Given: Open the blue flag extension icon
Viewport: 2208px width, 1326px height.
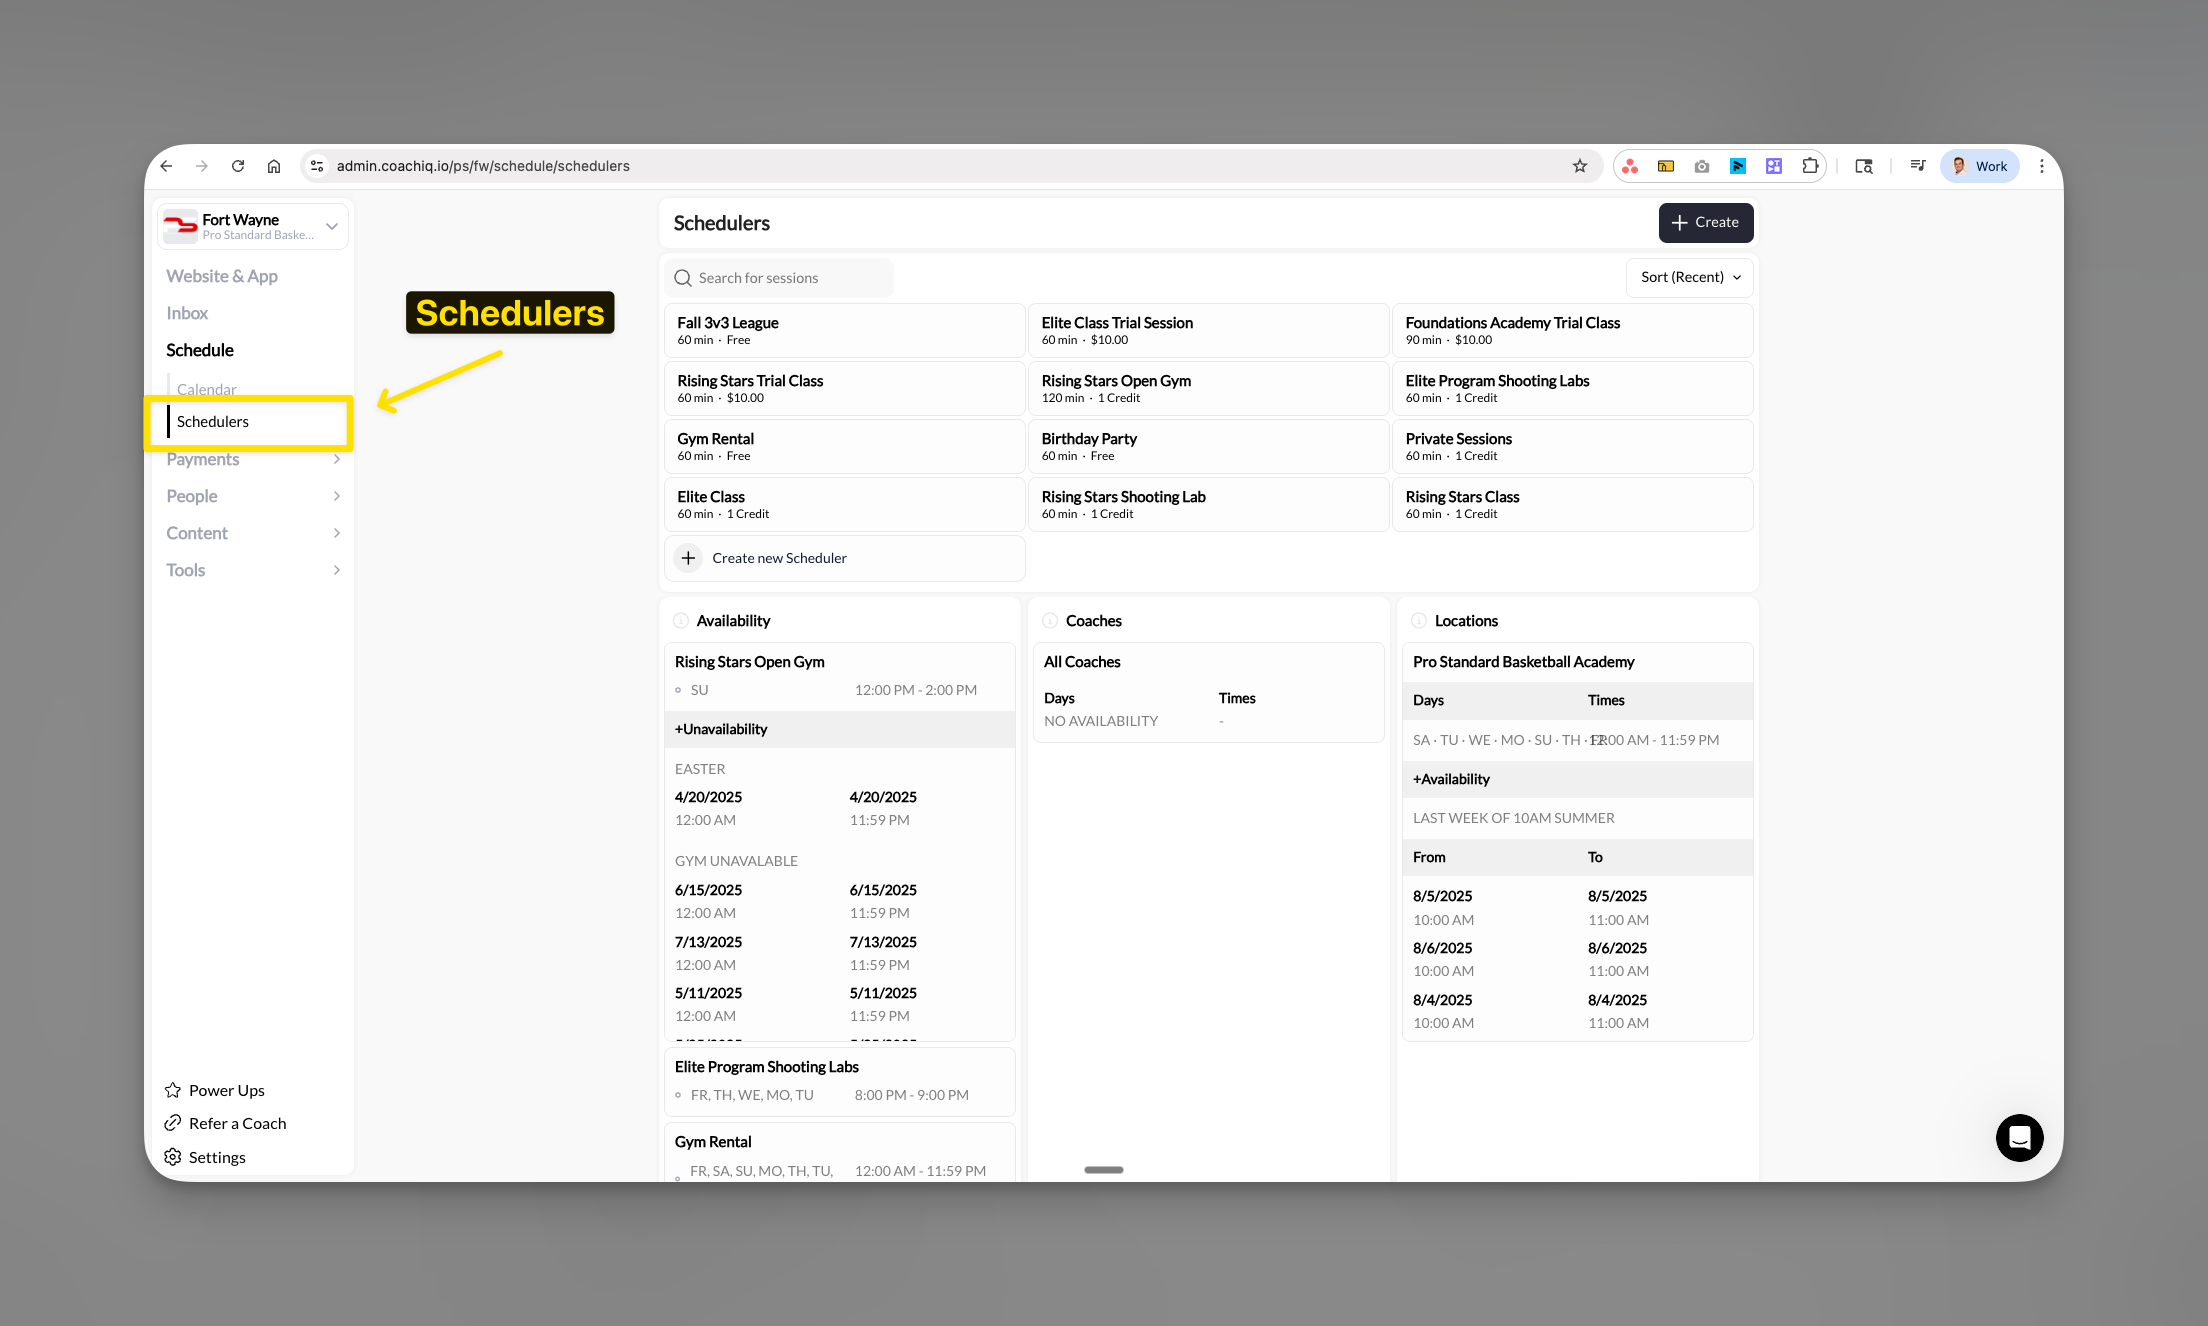Looking at the screenshot, I should pyautogui.click(x=1737, y=166).
